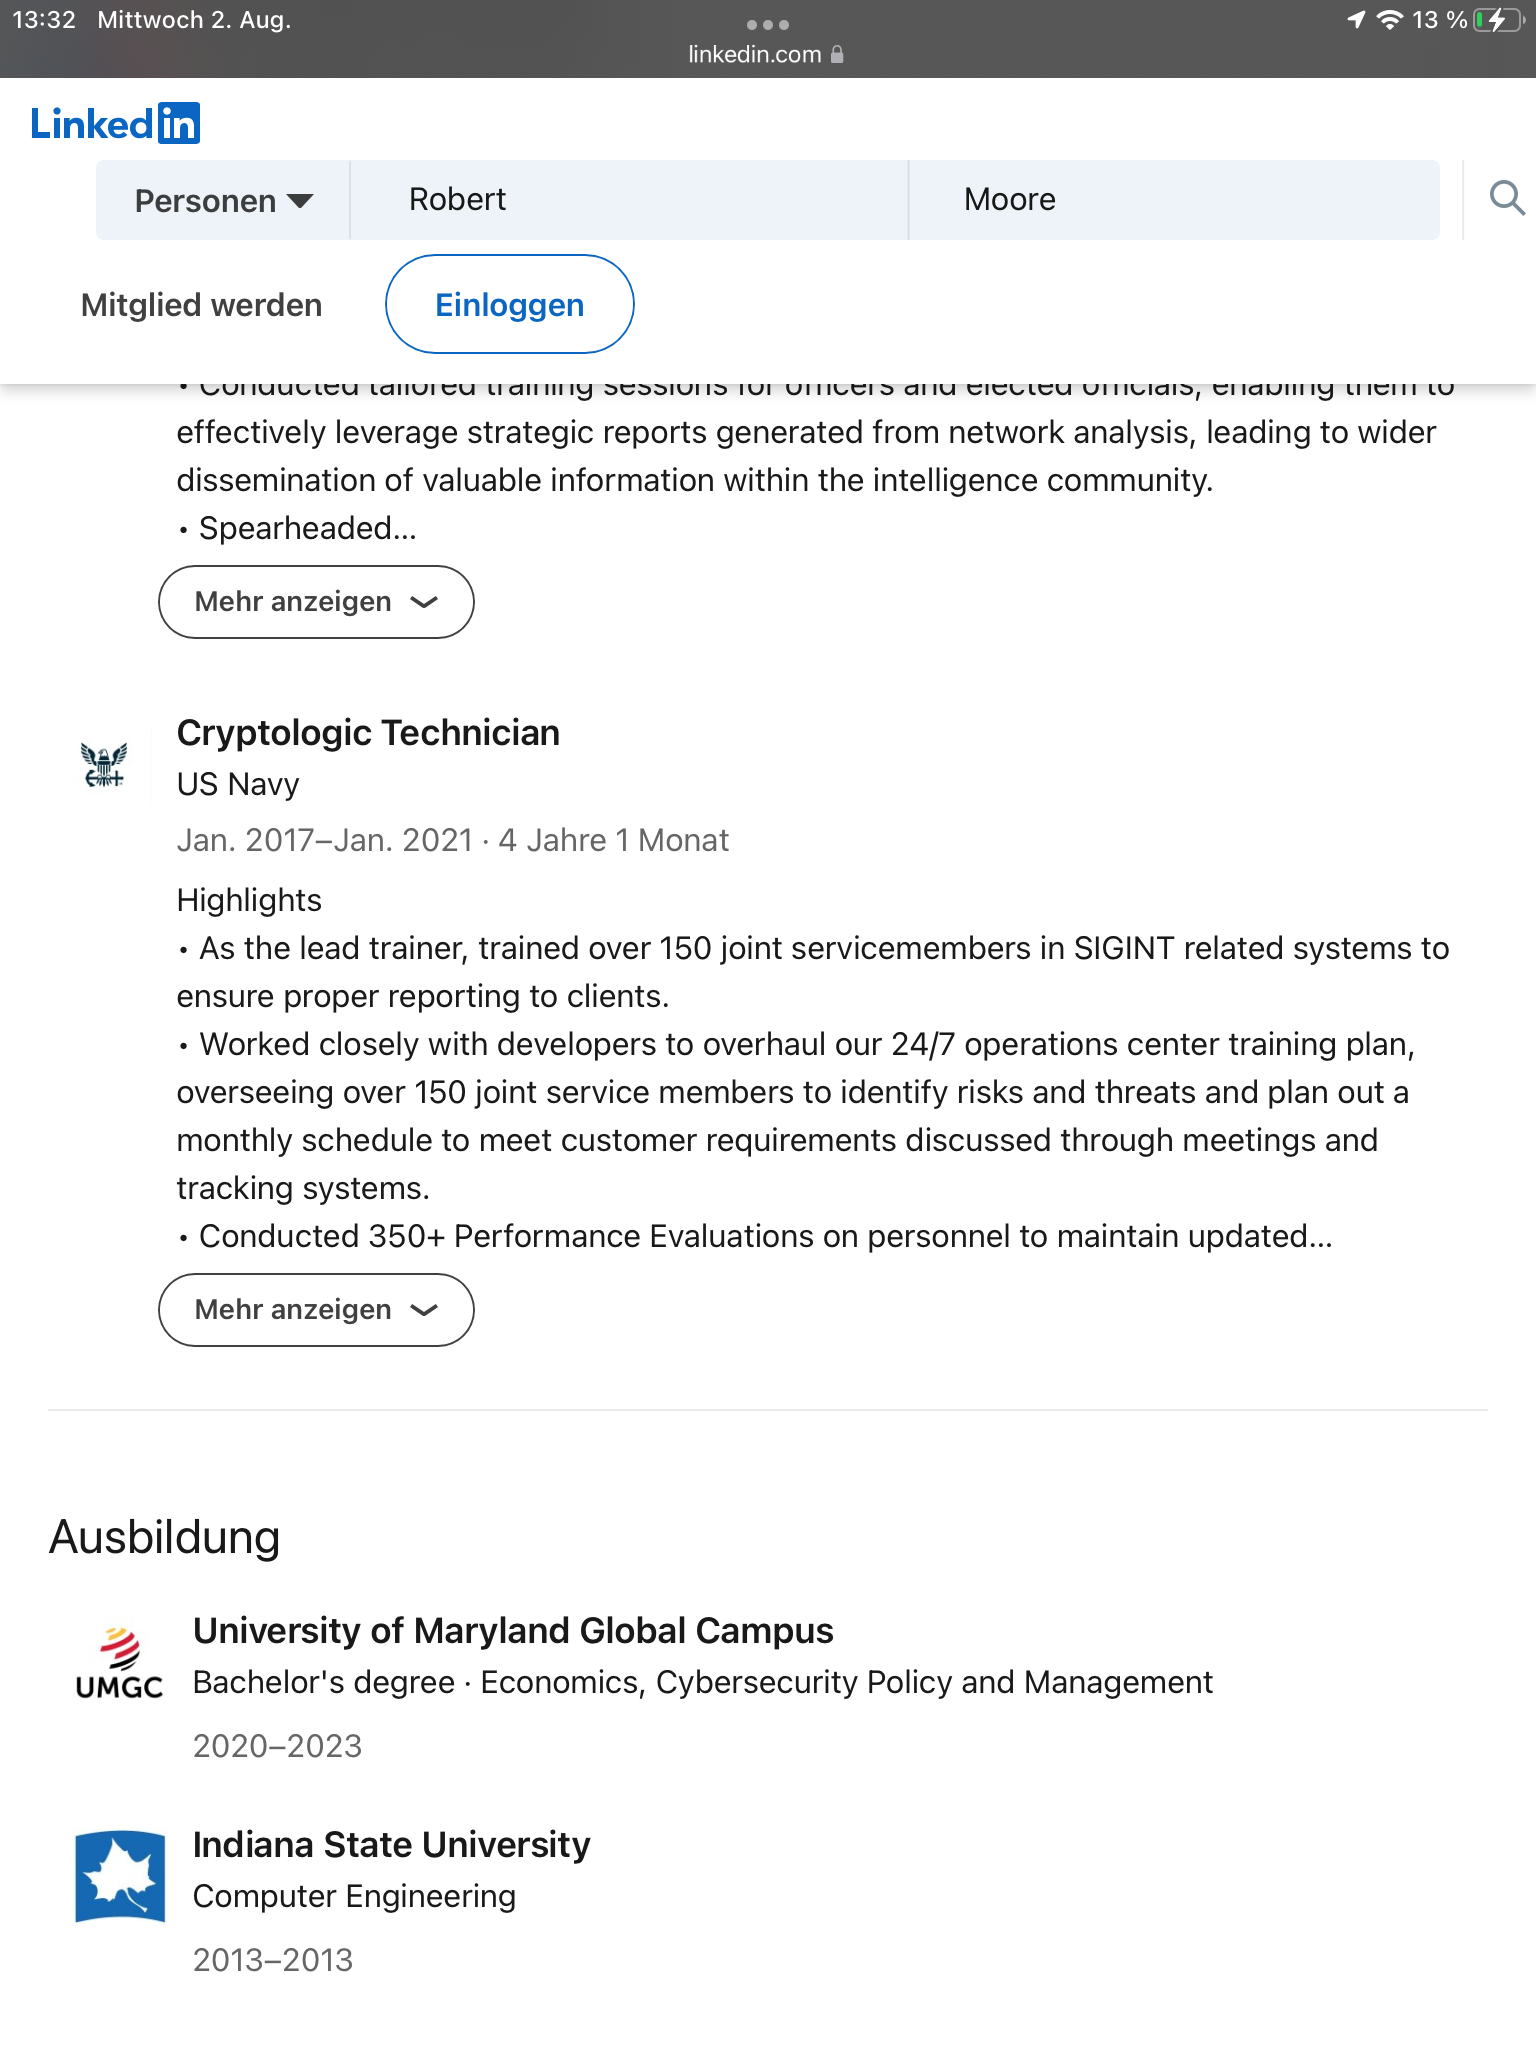The height and width of the screenshot is (2048, 1536).
Task: Open the US Navy company name link
Action: [x=238, y=785]
